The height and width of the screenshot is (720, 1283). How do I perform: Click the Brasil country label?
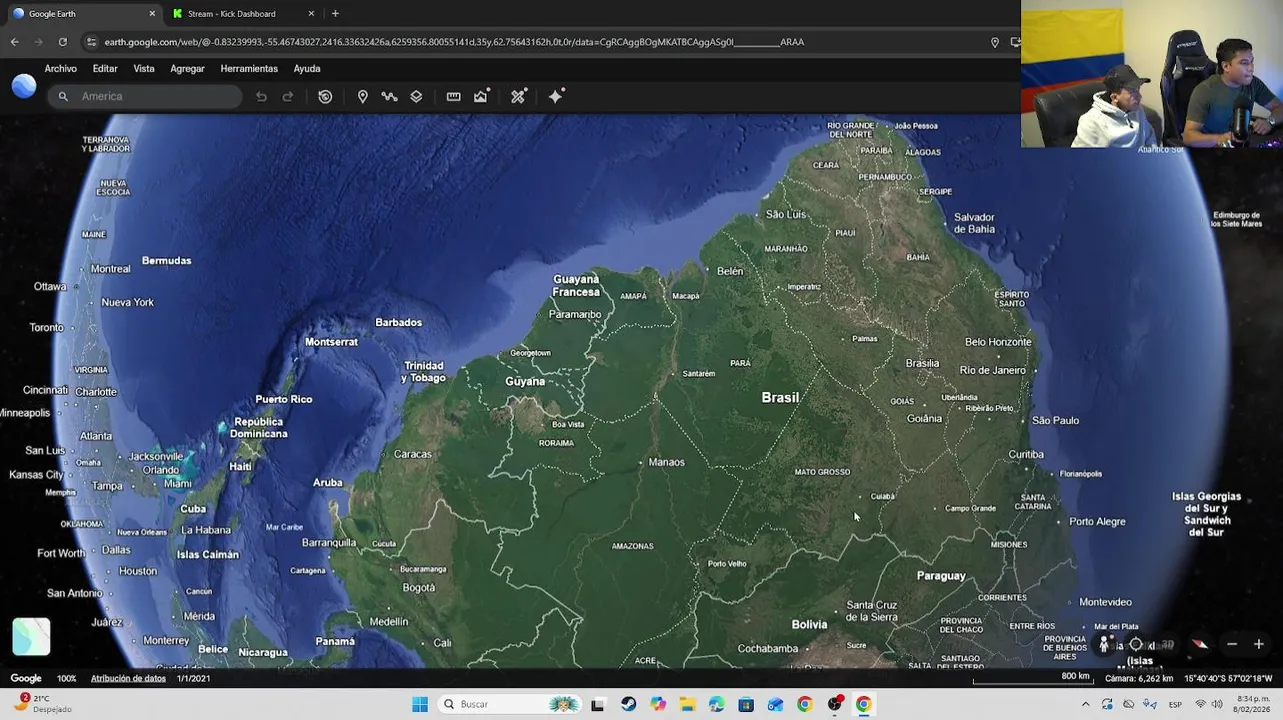780,398
